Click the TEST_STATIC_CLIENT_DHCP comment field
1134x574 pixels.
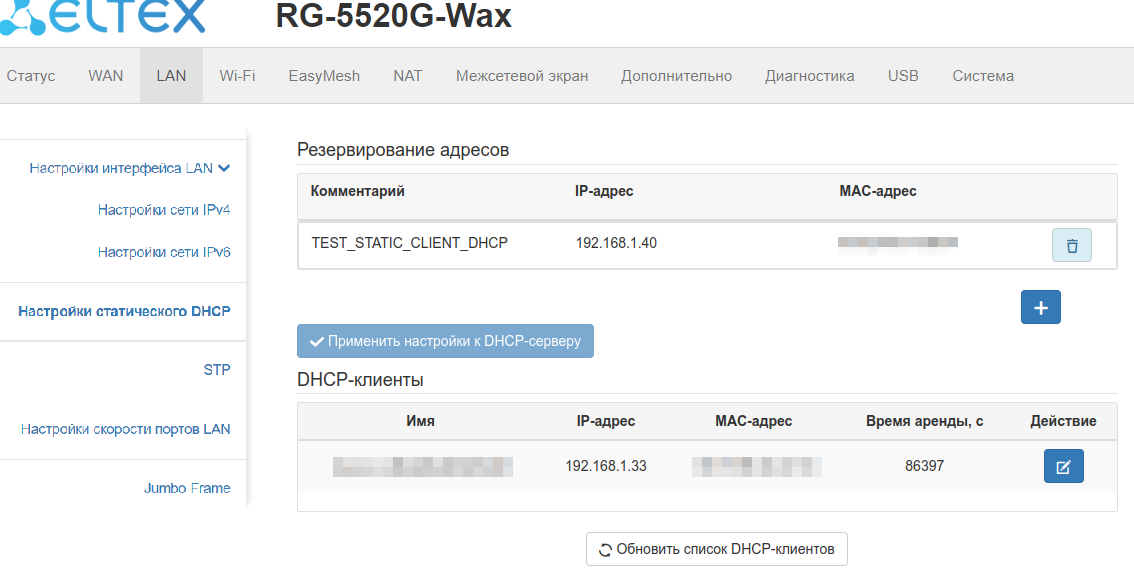click(410, 243)
